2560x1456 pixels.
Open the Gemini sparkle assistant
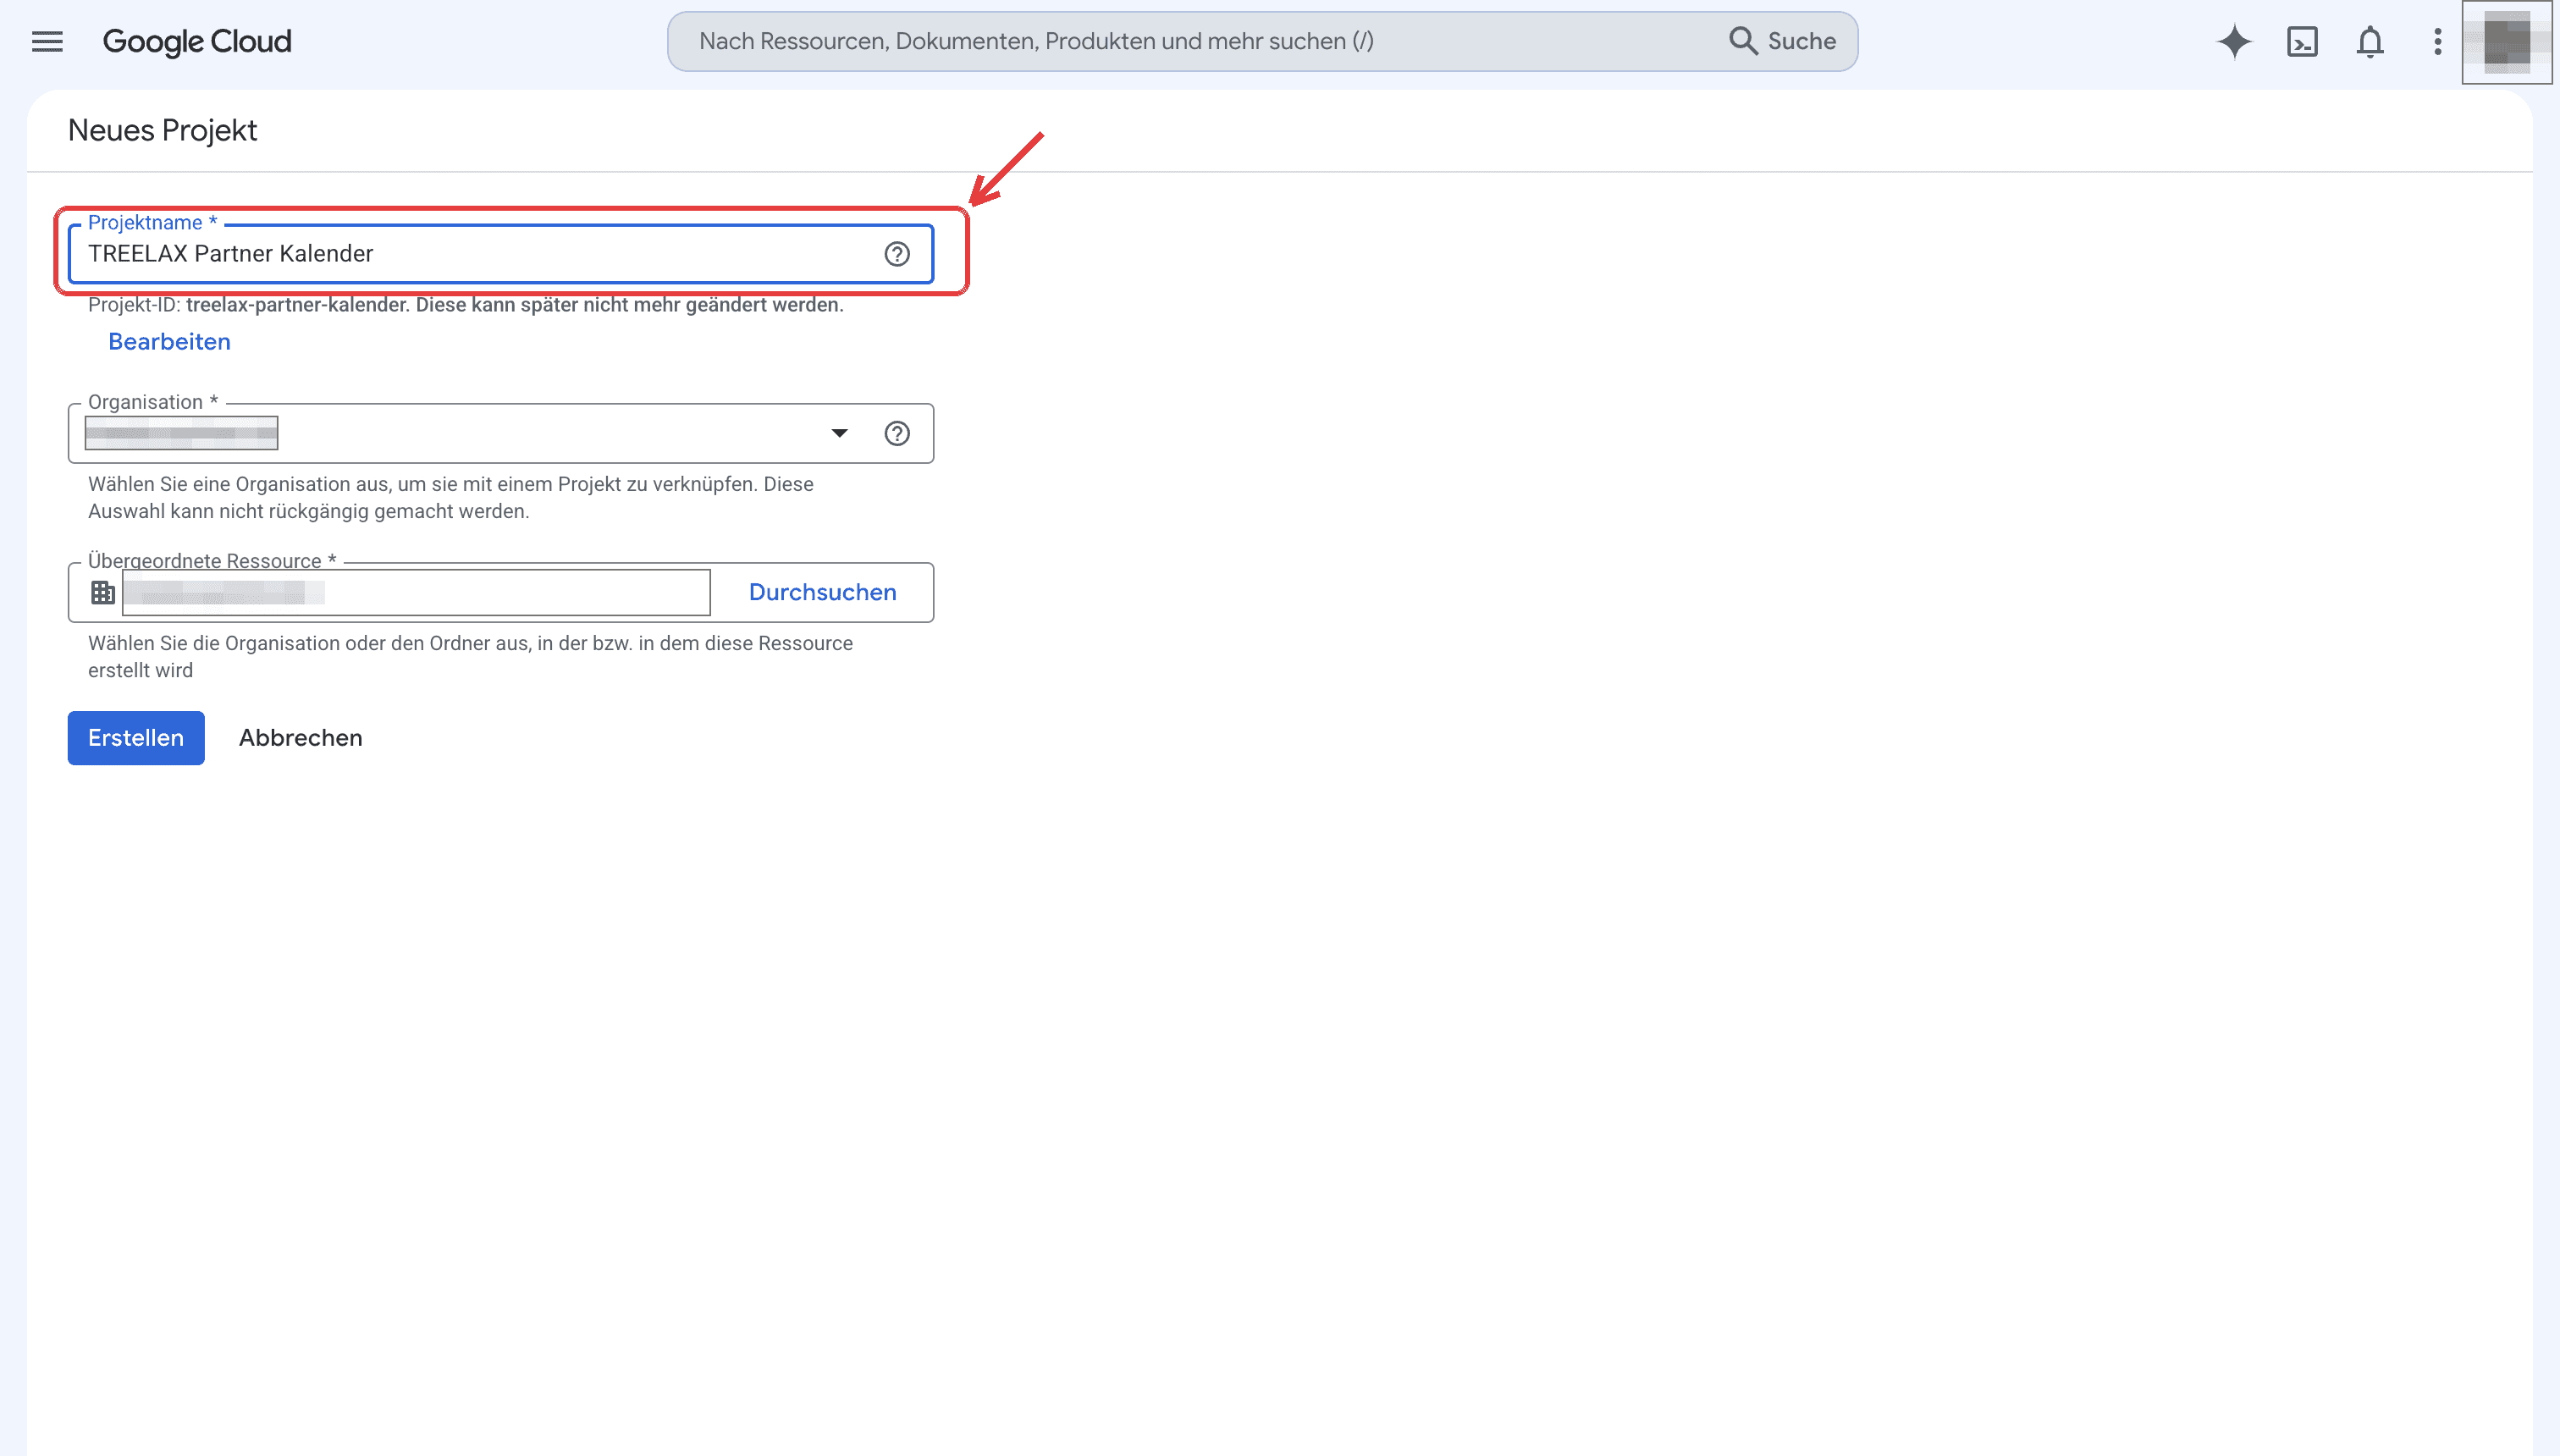(x=2234, y=41)
